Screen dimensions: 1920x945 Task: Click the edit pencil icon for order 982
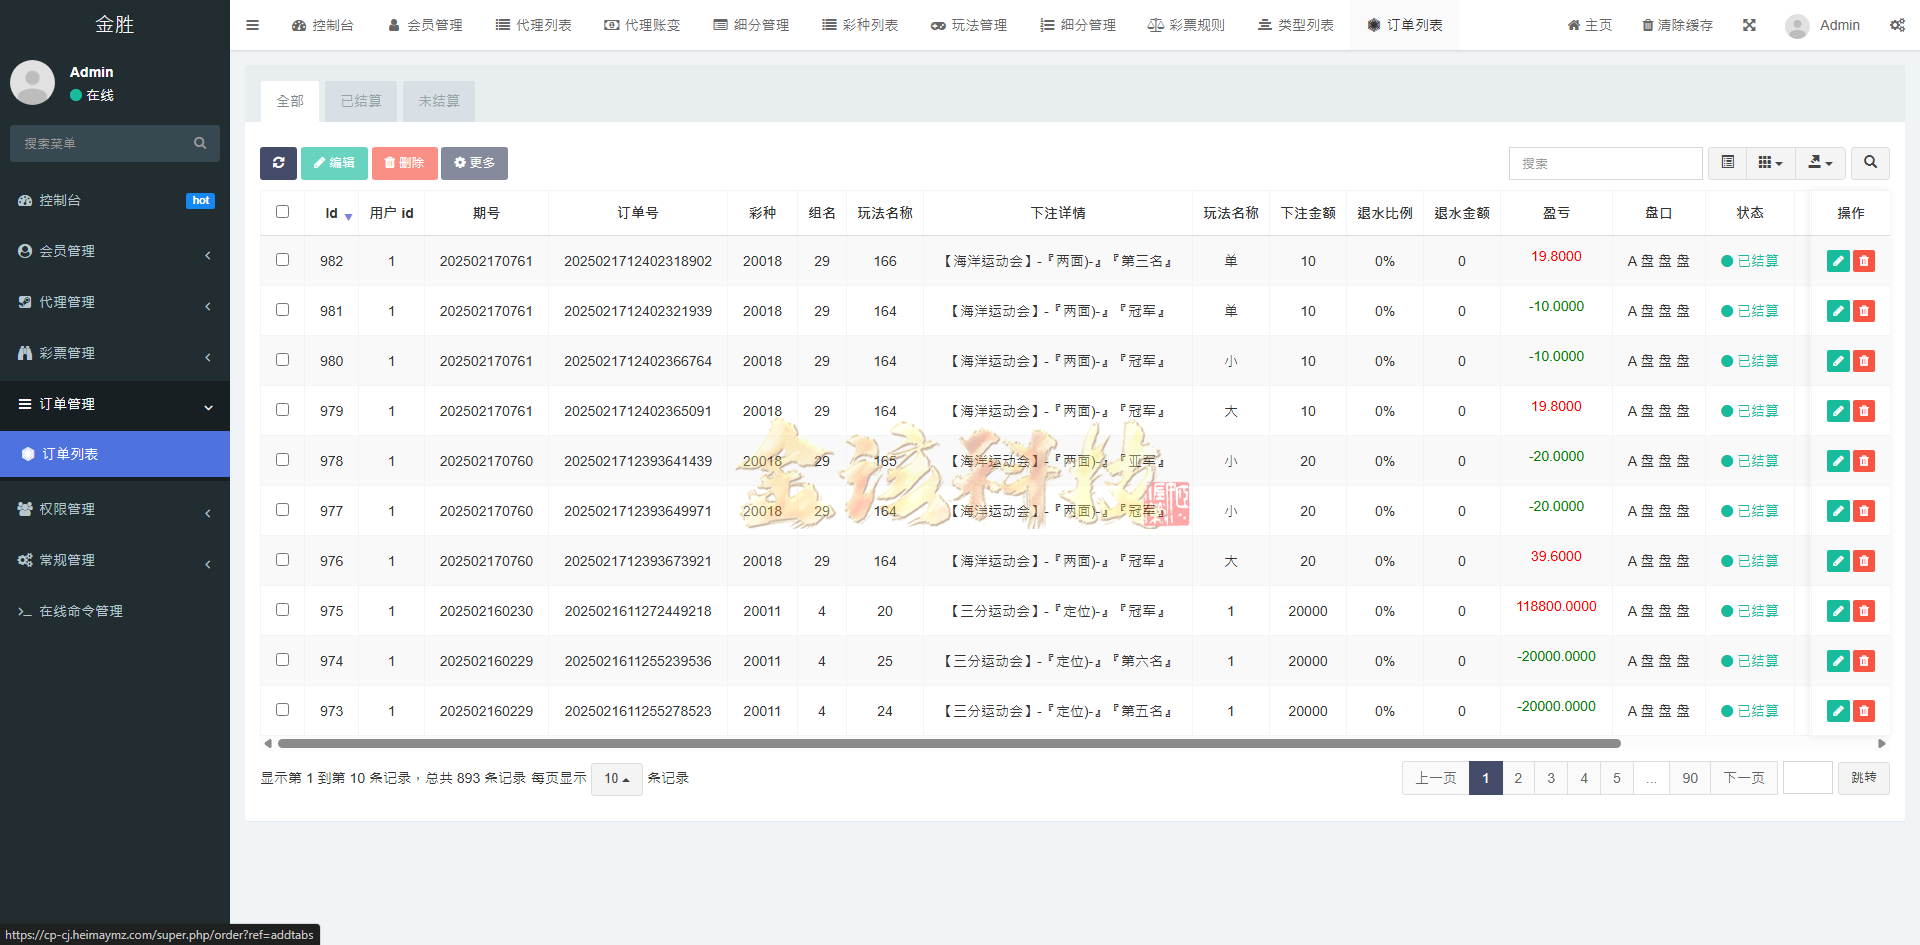pyautogui.click(x=1837, y=261)
